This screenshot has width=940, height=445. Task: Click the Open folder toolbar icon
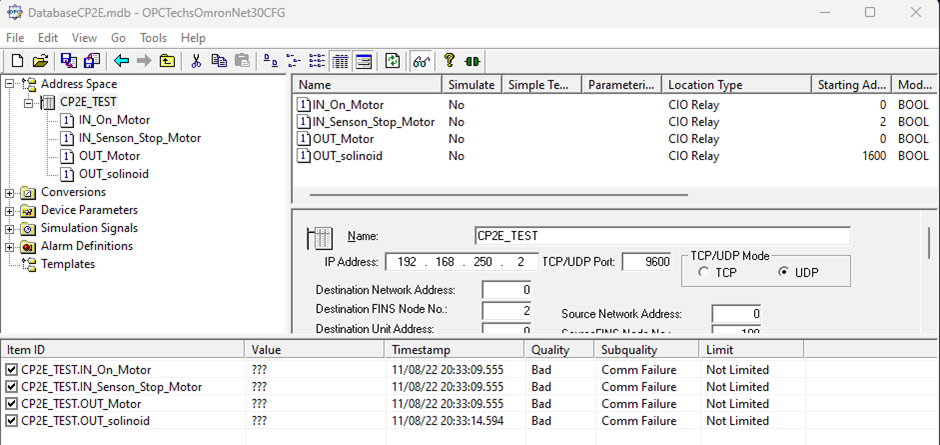[40, 61]
